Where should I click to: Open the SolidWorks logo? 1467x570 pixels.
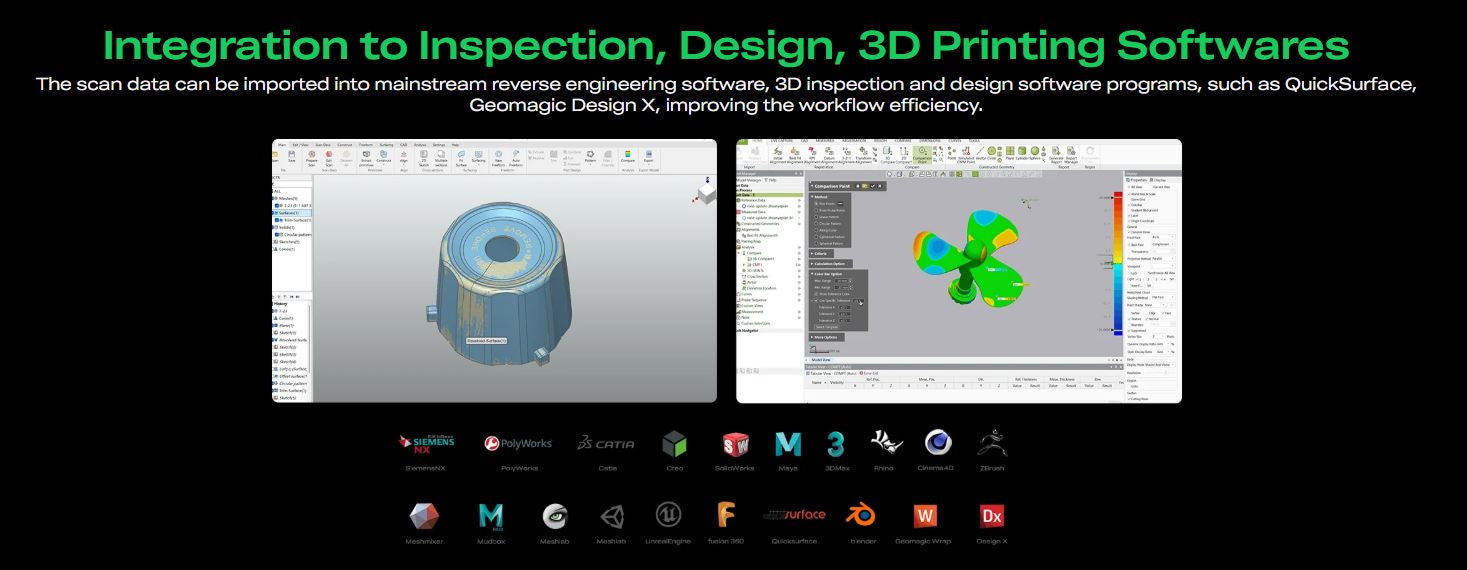coord(736,444)
